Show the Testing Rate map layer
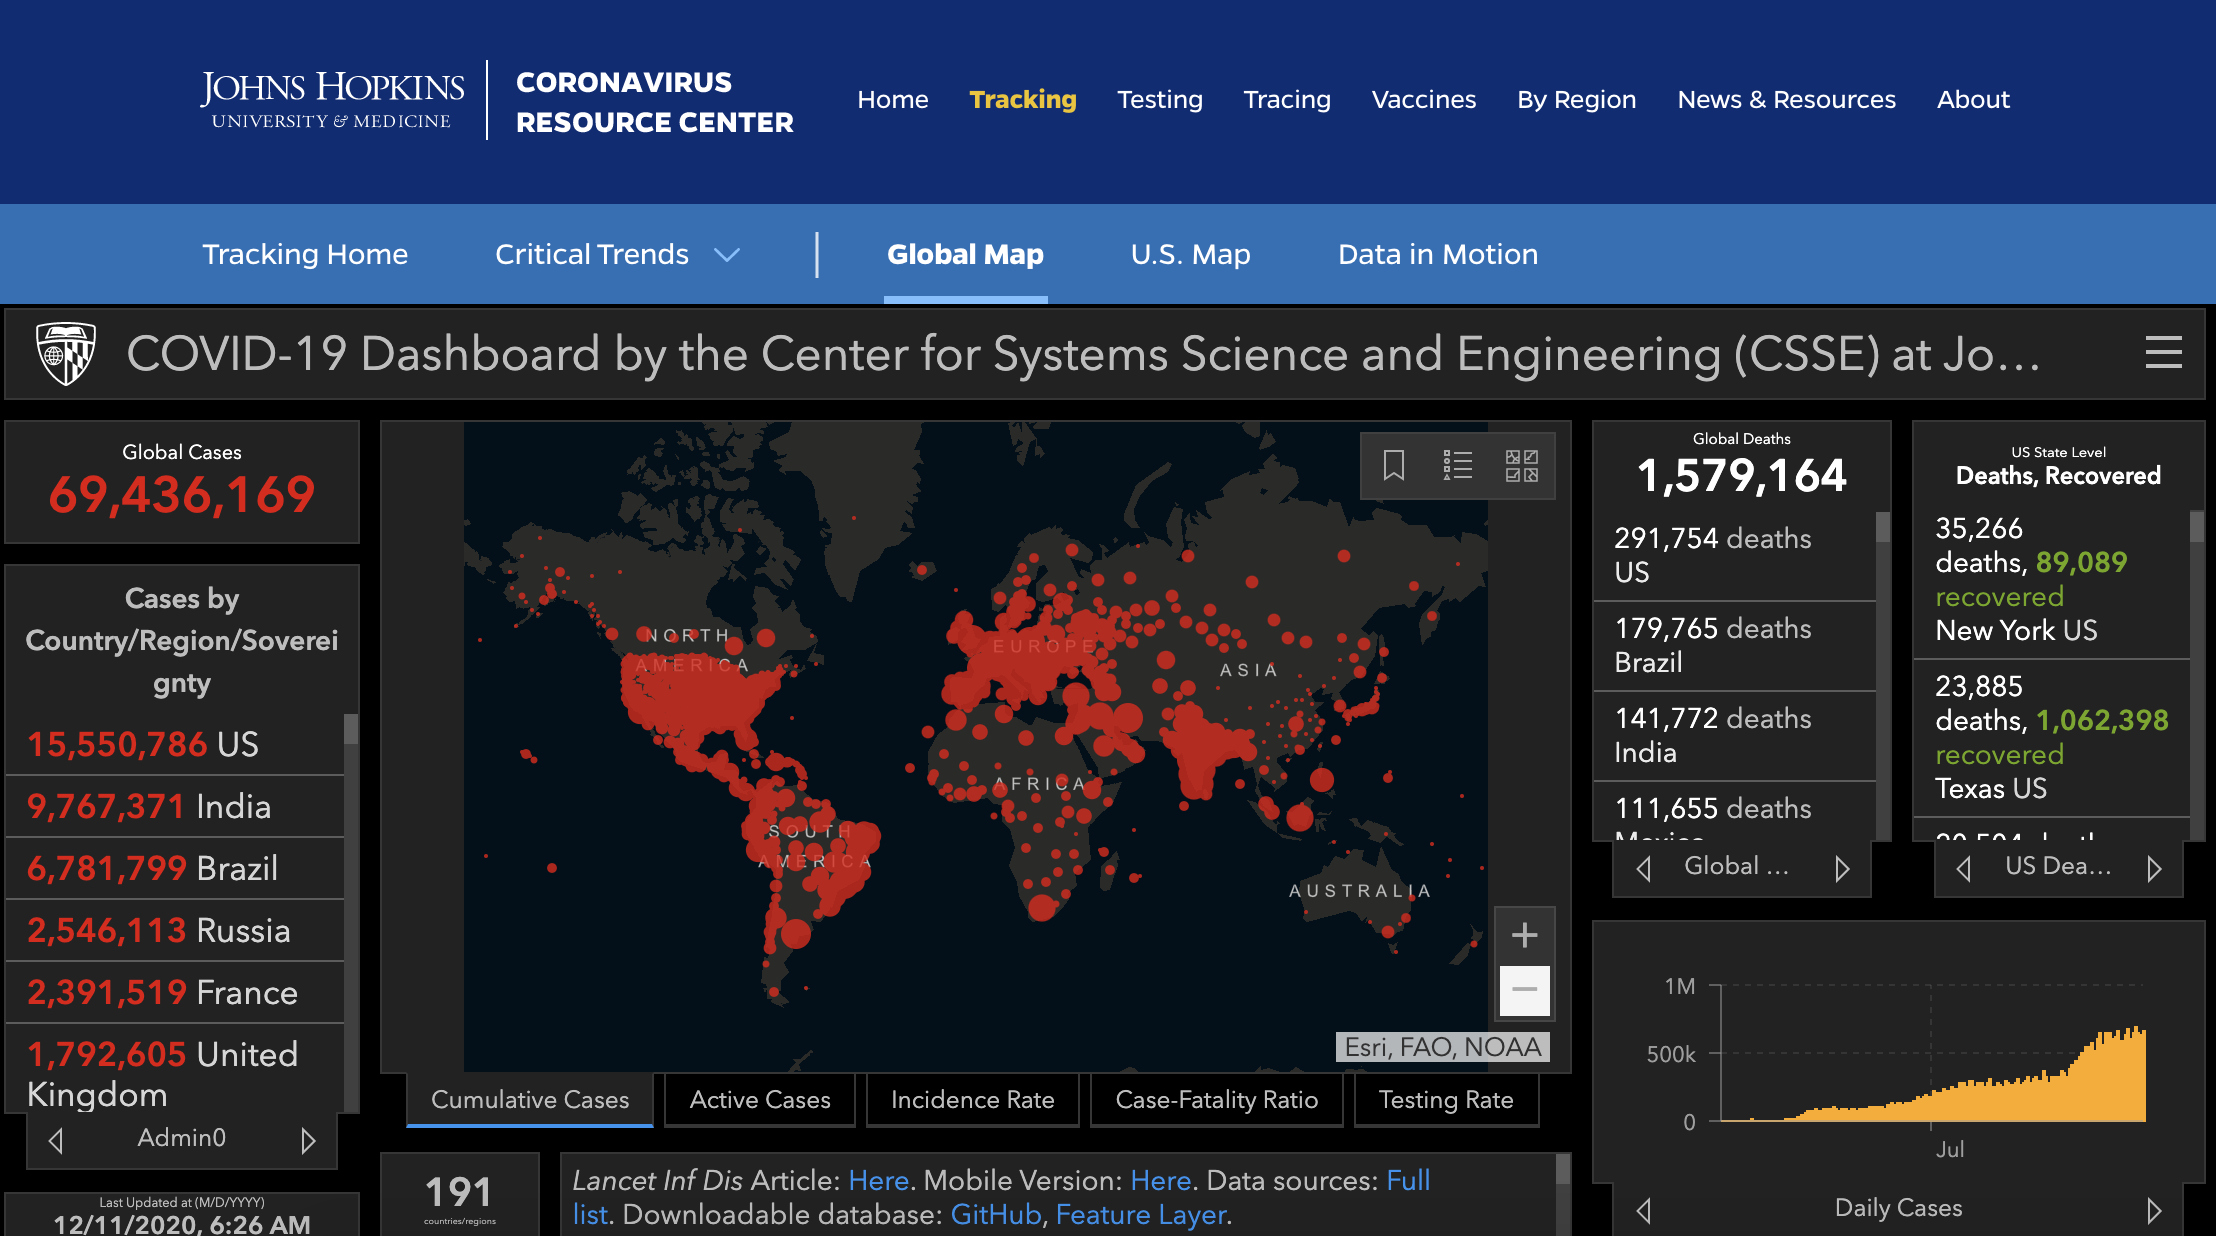Image resolution: width=2216 pixels, height=1236 pixels. 1445,1100
